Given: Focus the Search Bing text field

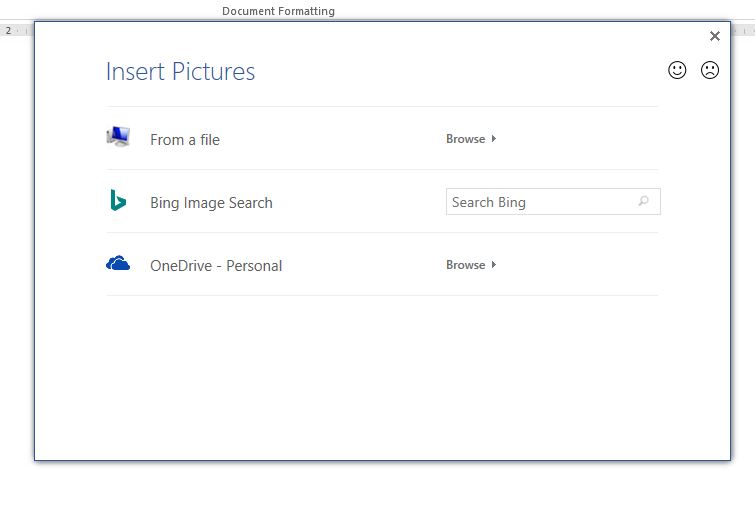Looking at the screenshot, I should click(540, 202).
